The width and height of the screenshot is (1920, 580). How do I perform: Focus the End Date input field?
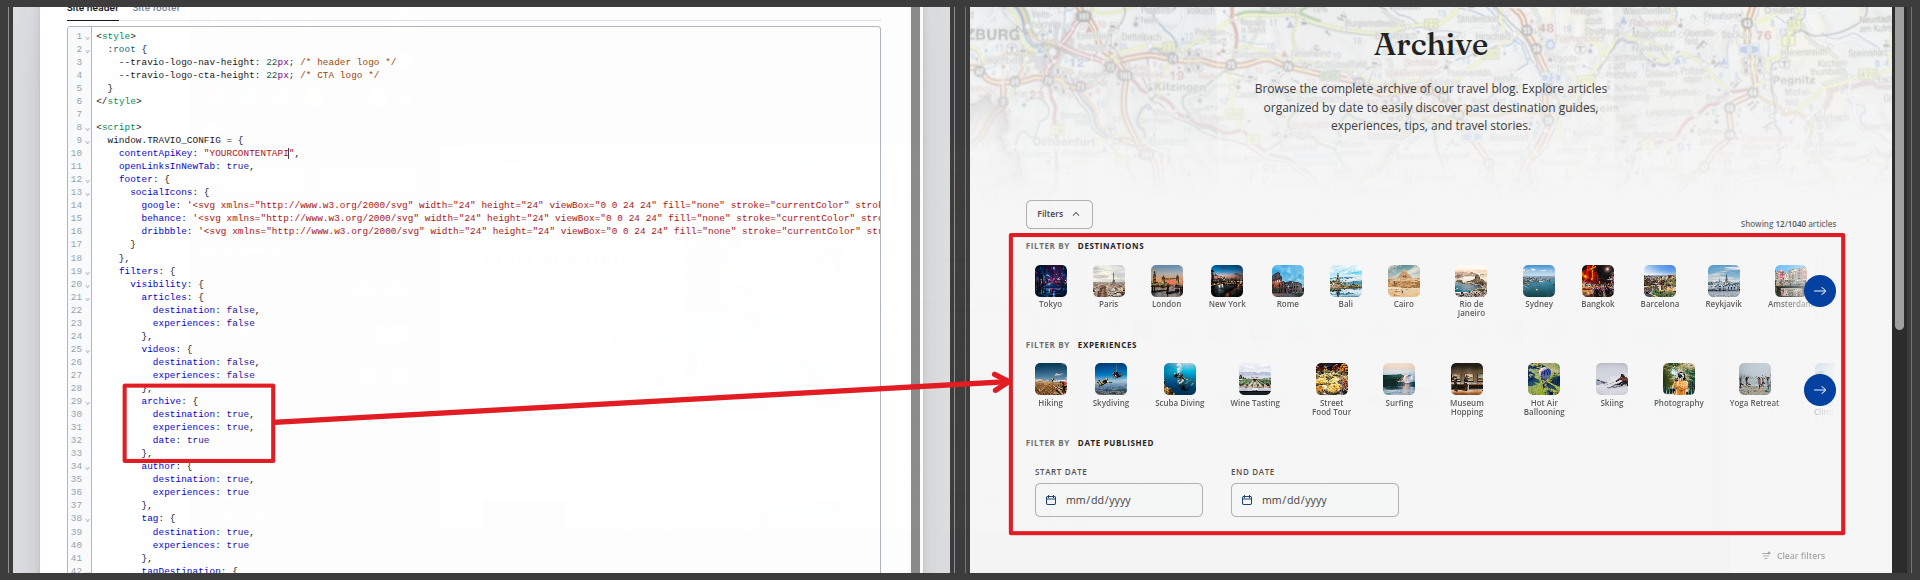[x=1314, y=500]
